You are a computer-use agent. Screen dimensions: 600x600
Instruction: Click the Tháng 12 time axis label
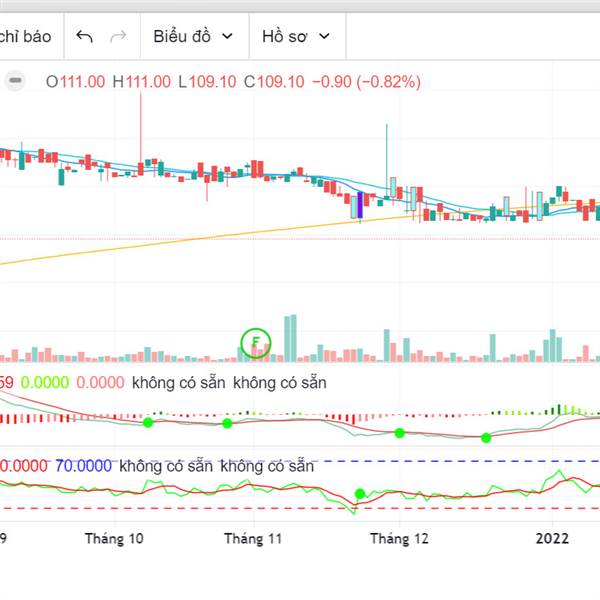click(399, 539)
